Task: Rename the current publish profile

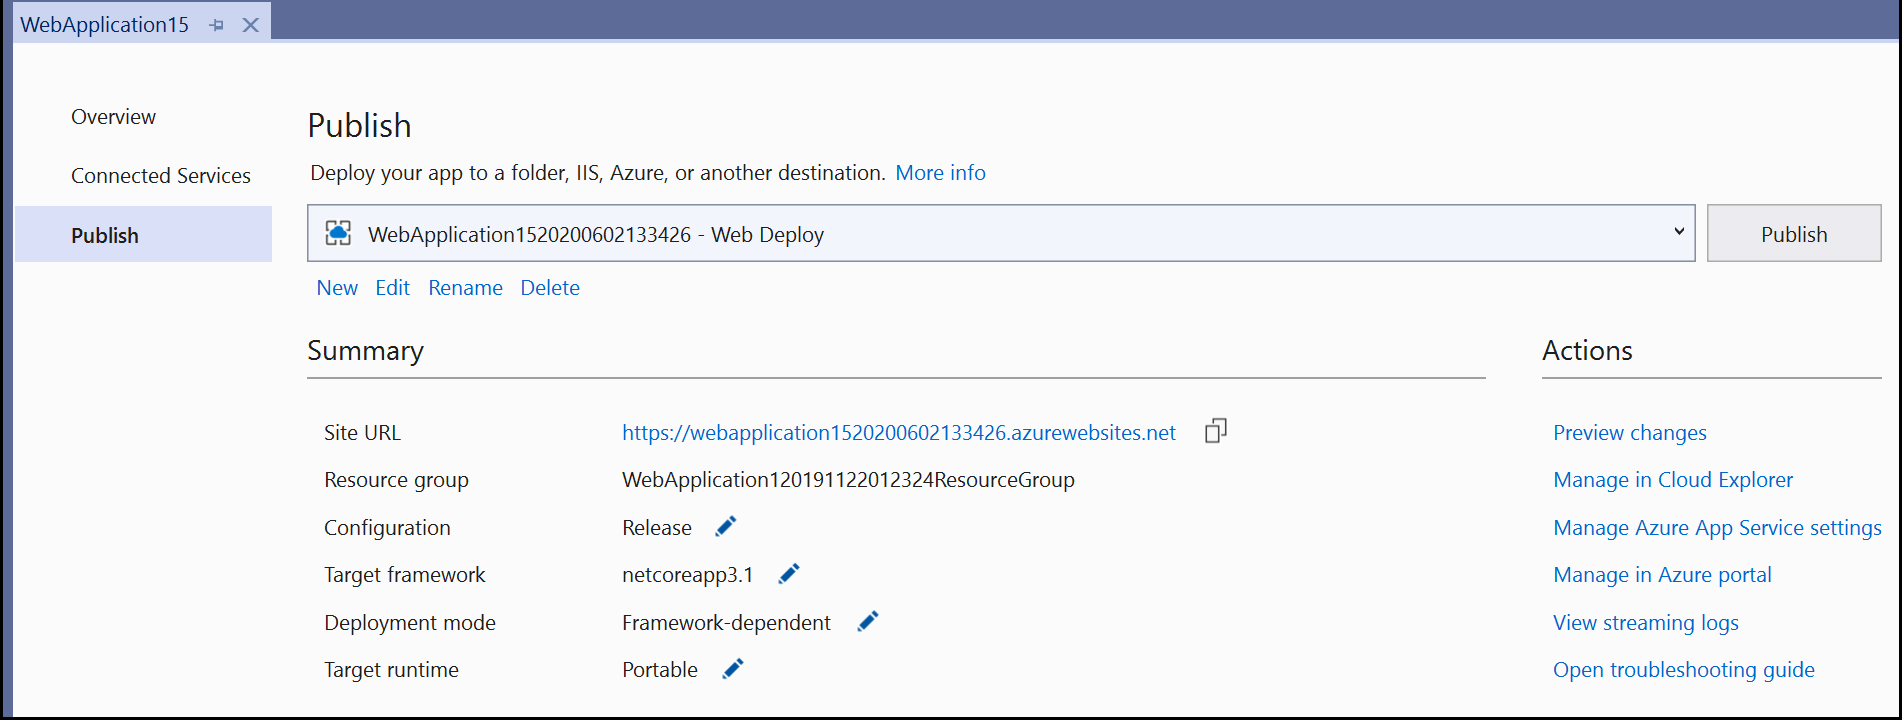Action: pos(465,288)
